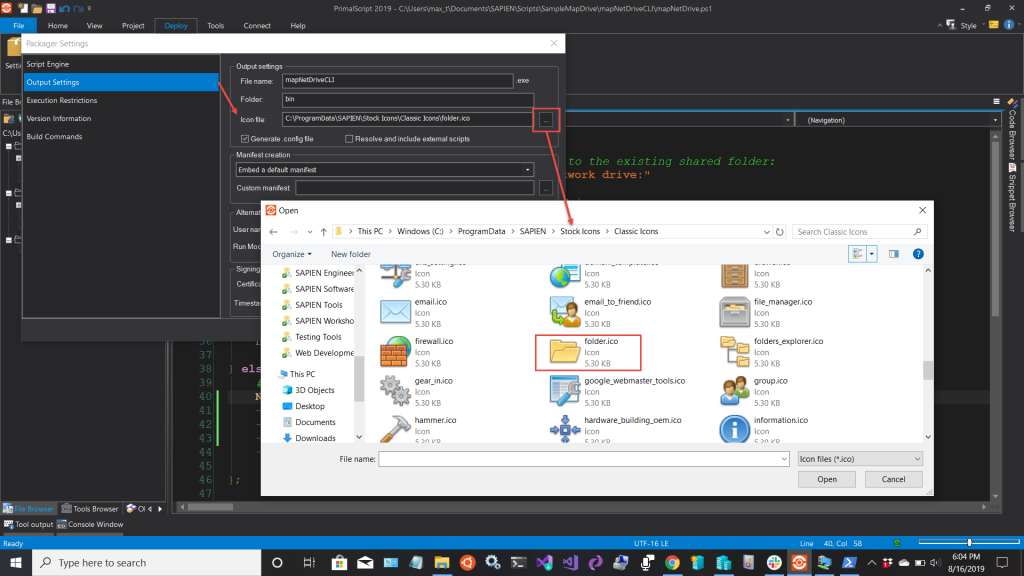Select the gear_in.ico icon file
Viewport: 1024px width, 576px height.
(417, 391)
